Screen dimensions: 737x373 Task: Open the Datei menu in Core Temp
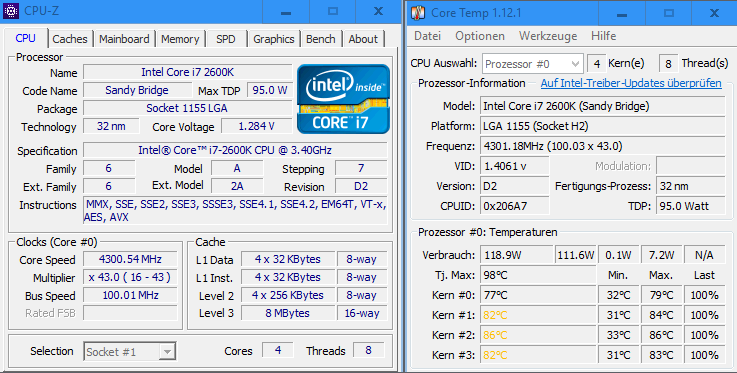(x=427, y=36)
